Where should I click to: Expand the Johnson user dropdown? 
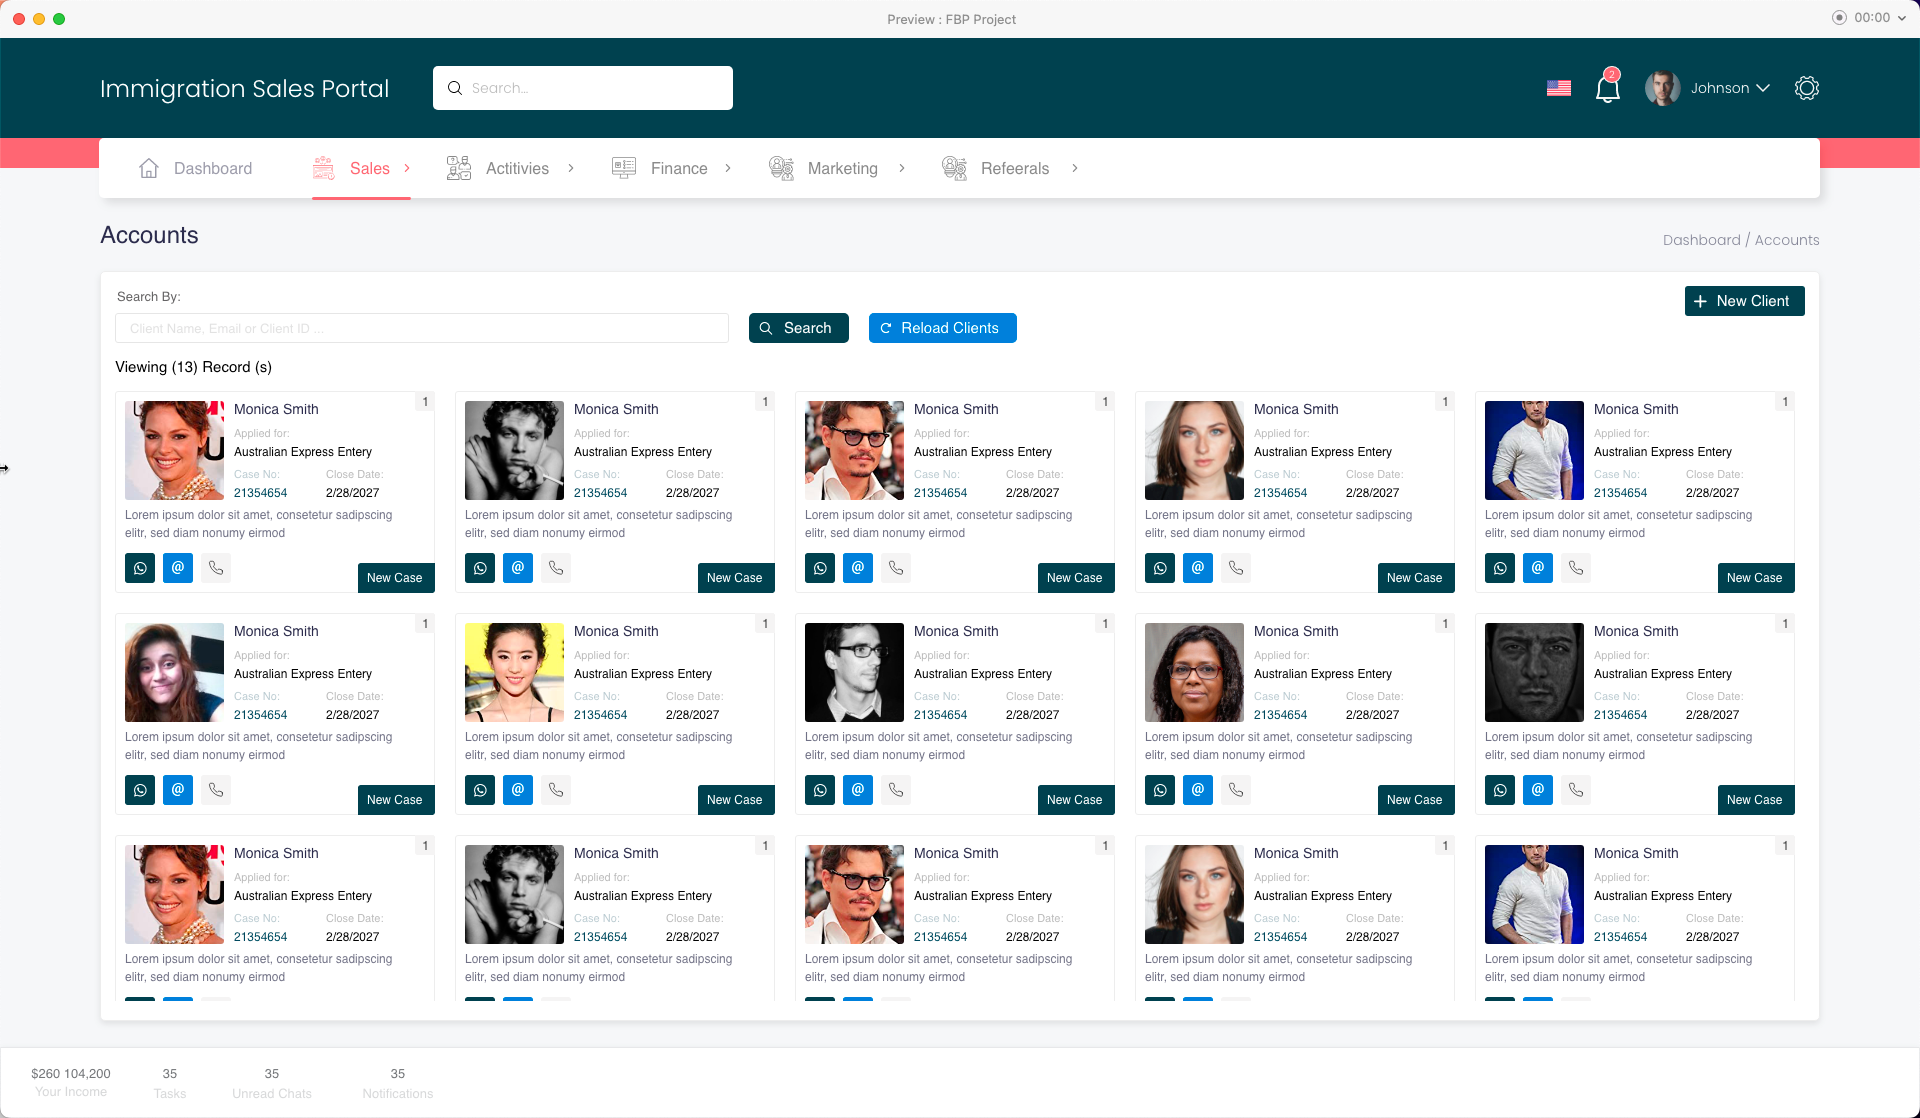(1762, 88)
